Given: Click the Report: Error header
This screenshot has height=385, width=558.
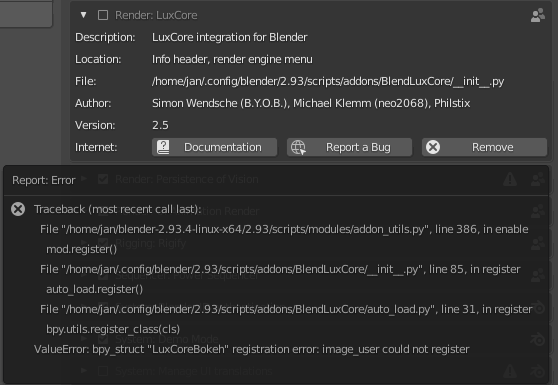Looking at the screenshot, I should click(x=44, y=180).
